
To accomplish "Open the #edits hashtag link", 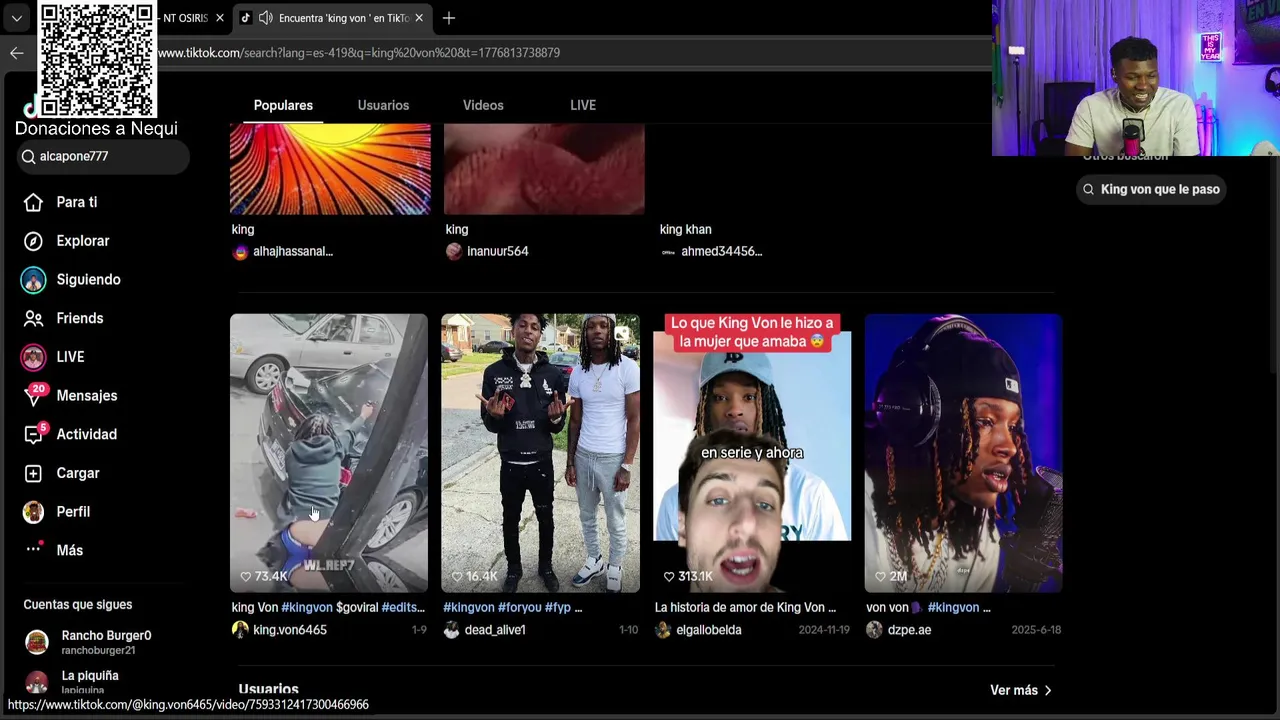I will tap(403, 607).
